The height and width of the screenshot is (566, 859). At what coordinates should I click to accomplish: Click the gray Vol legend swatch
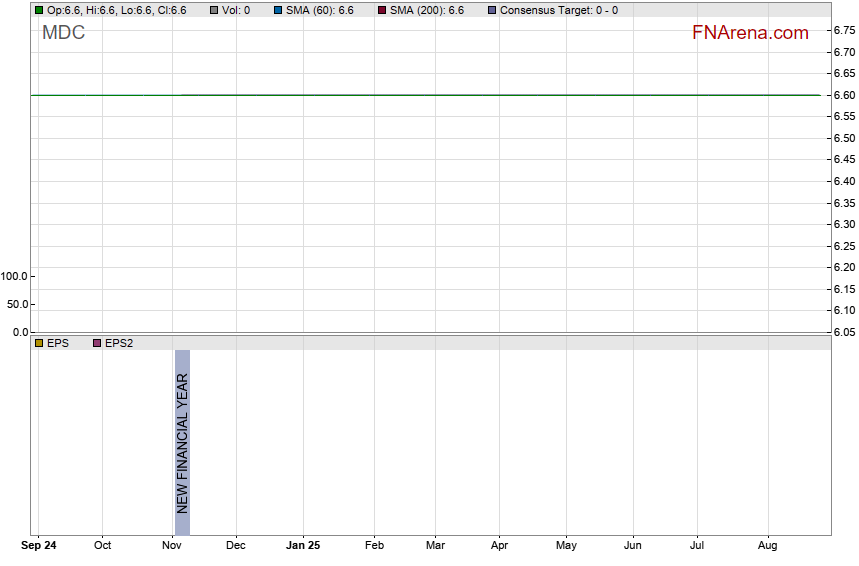coord(214,10)
